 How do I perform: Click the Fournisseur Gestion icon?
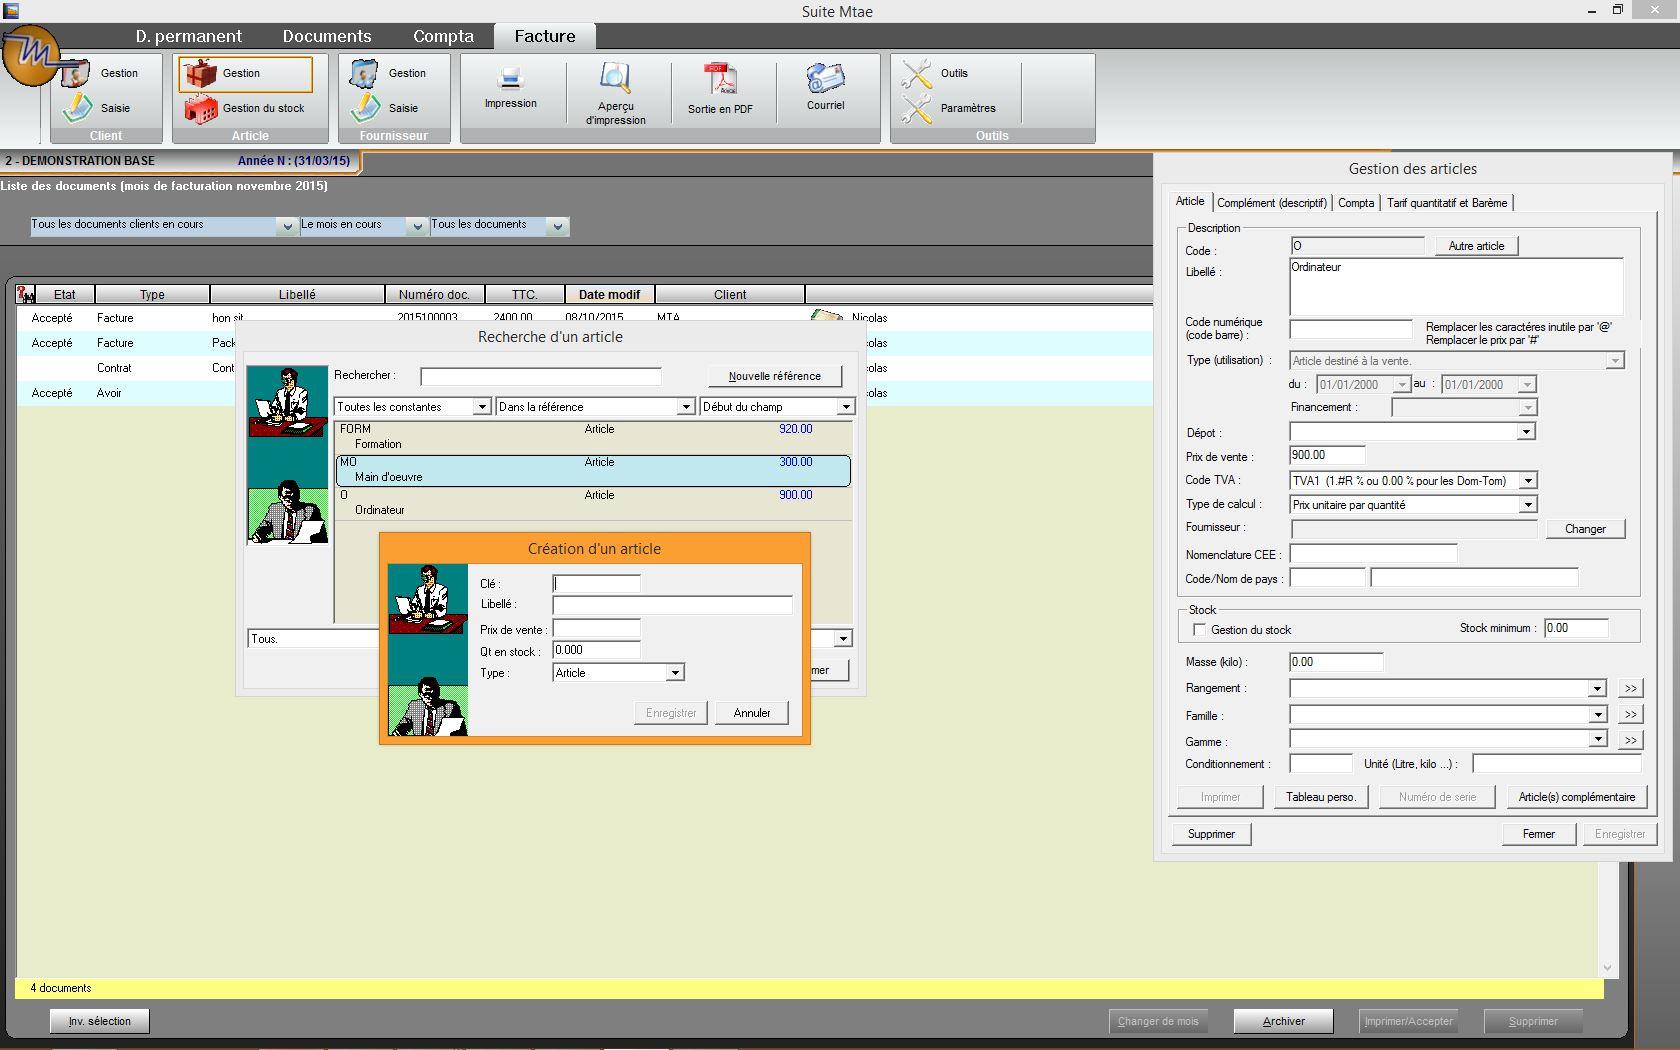pyautogui.click(x=364, y=73)
